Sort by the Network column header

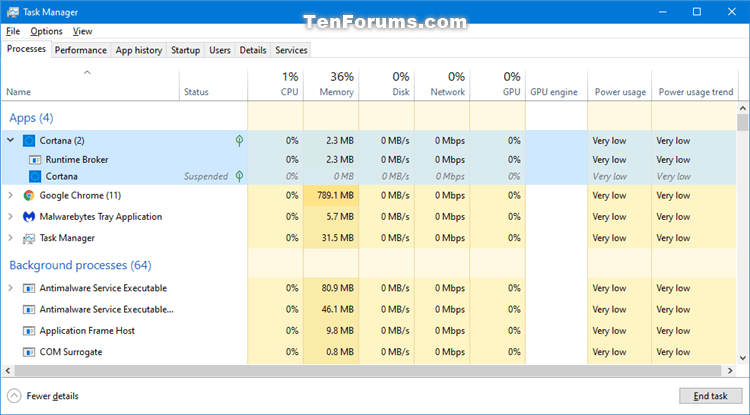[x=442, y=85]
